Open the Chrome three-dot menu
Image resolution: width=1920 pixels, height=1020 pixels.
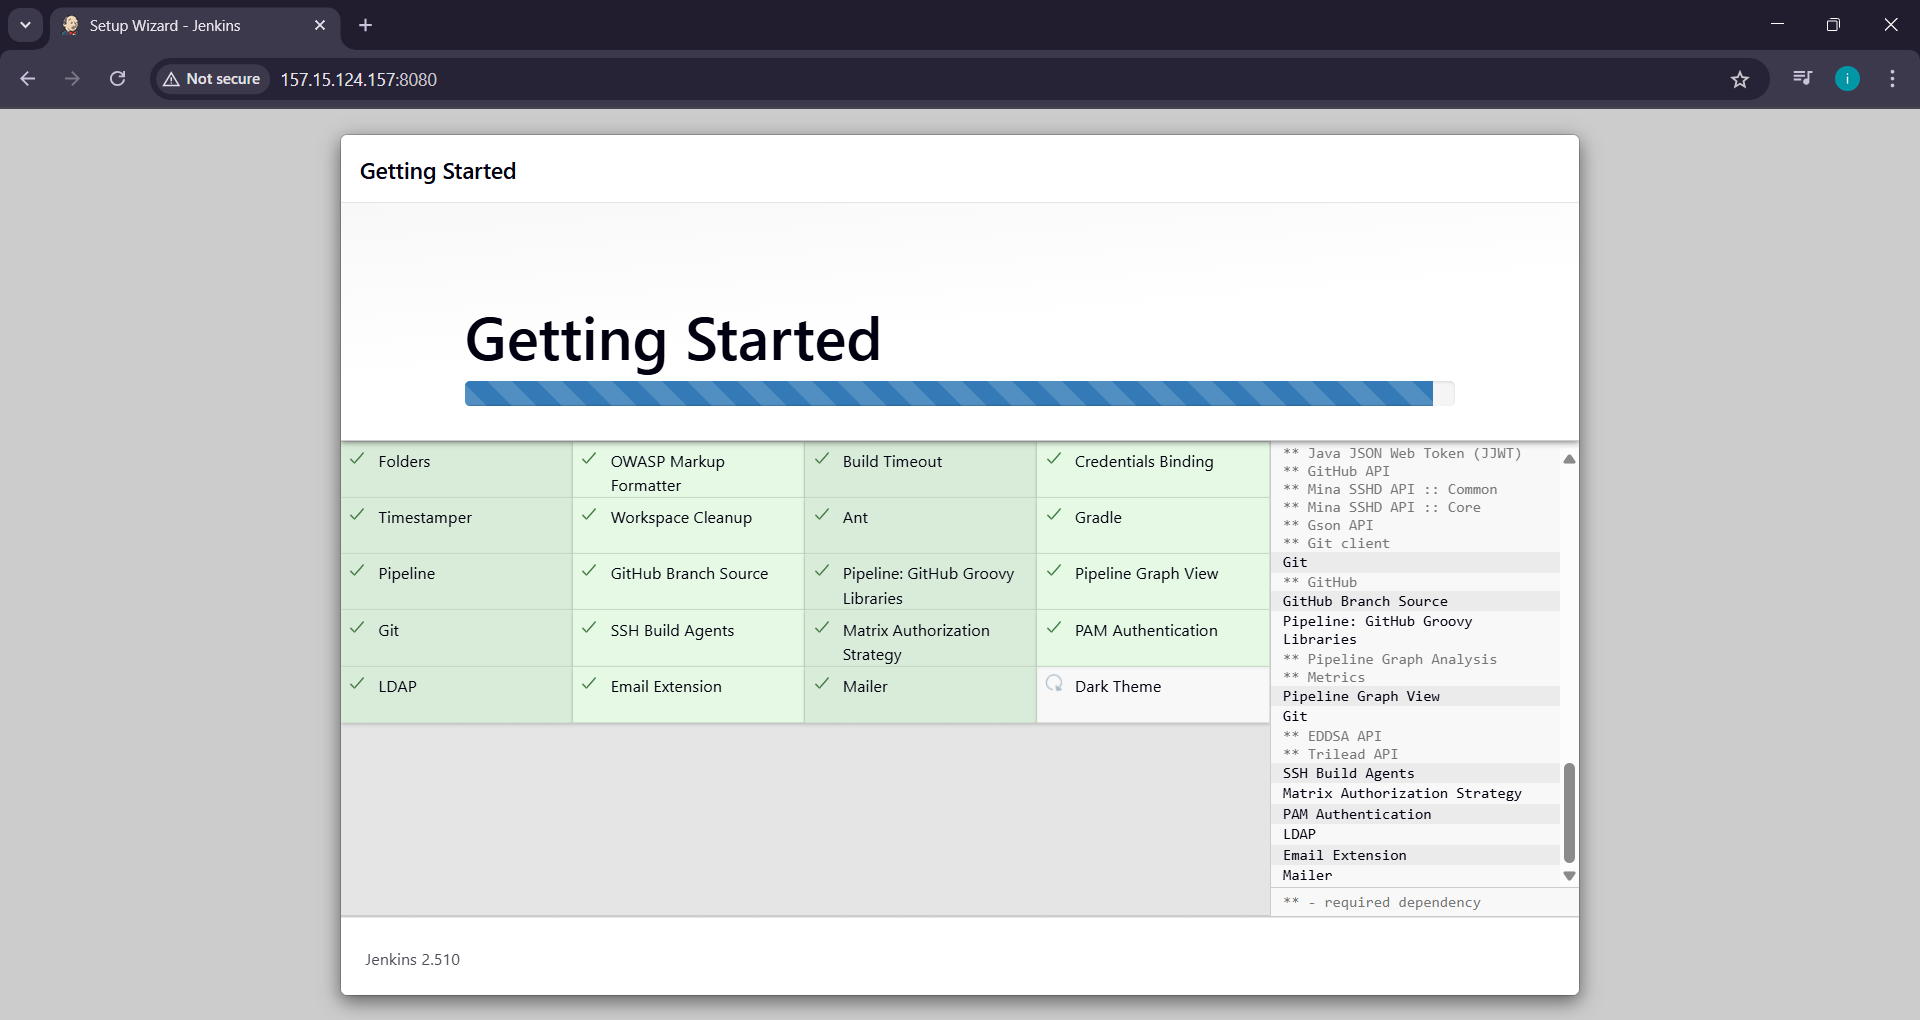coord(1892,79)
